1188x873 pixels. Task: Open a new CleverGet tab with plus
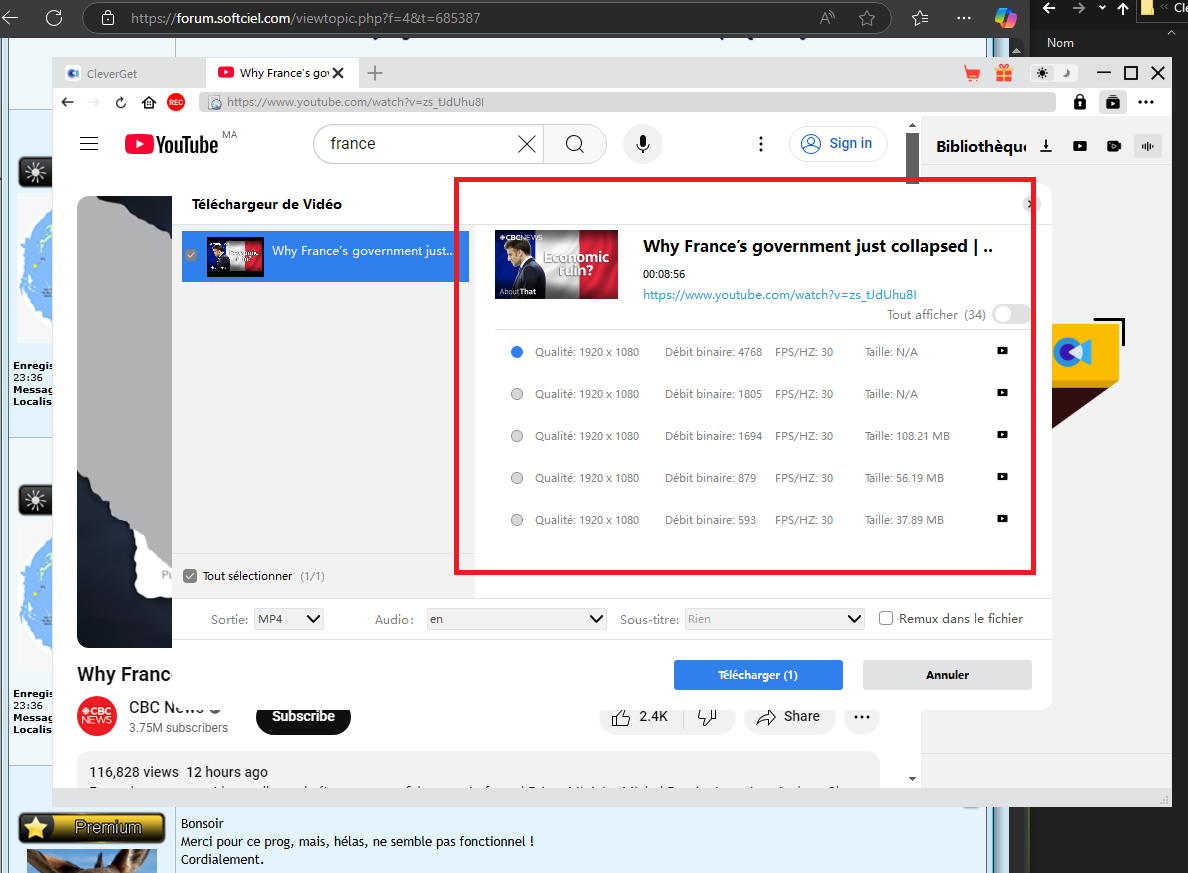click(374, 74)
